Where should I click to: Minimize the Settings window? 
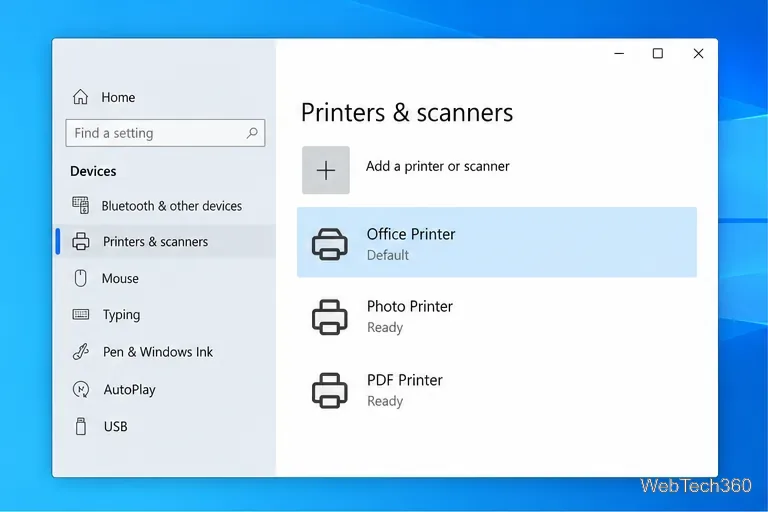tap(619, 53)
